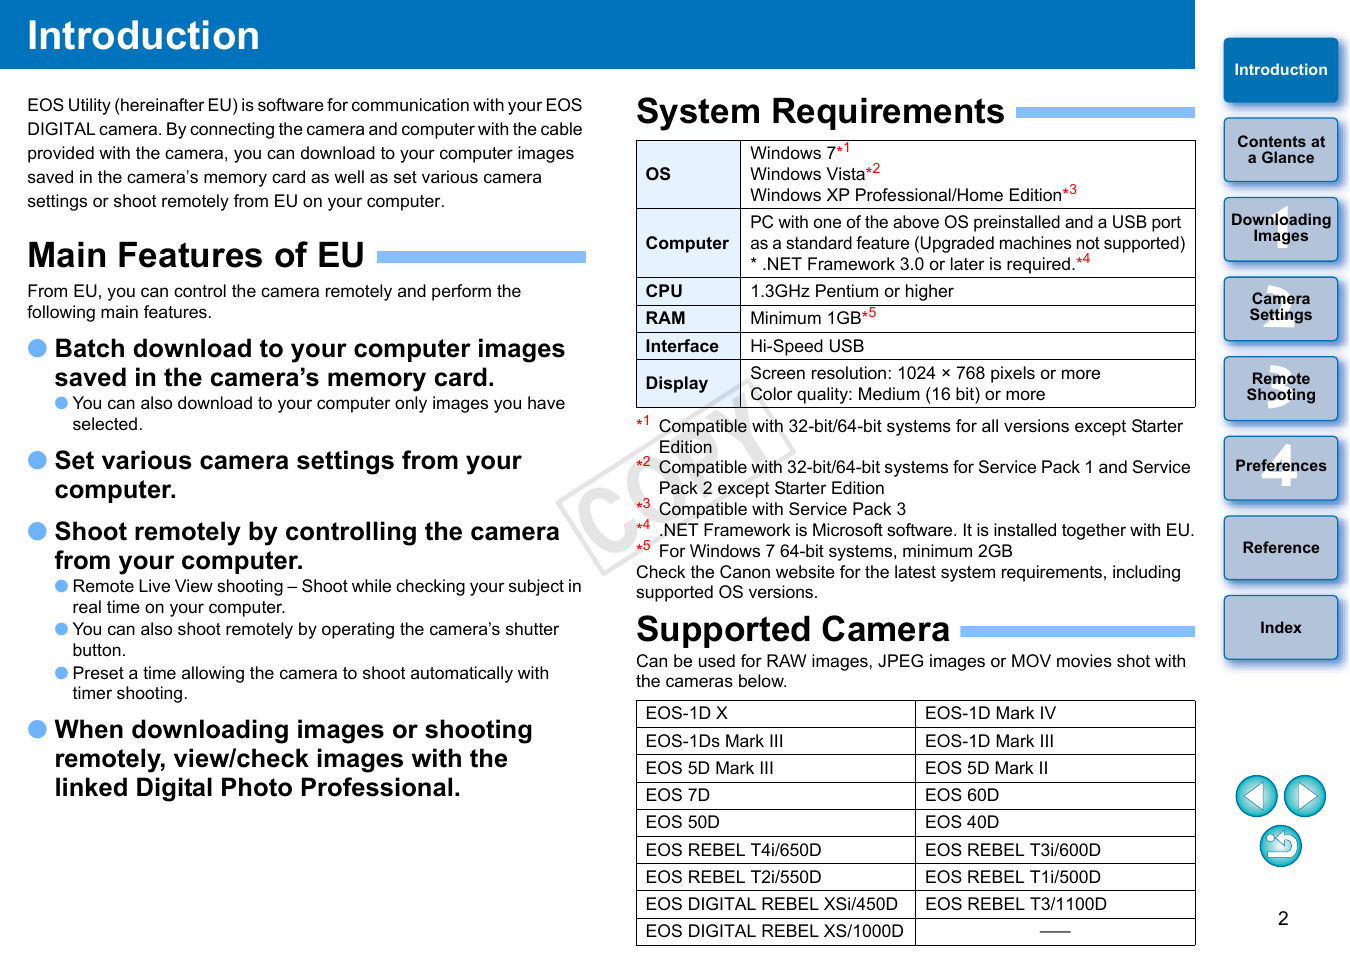Go to the next page arrow
Image resolution: width=1350 pixels, height=954 pixels.
[1305, 796]
